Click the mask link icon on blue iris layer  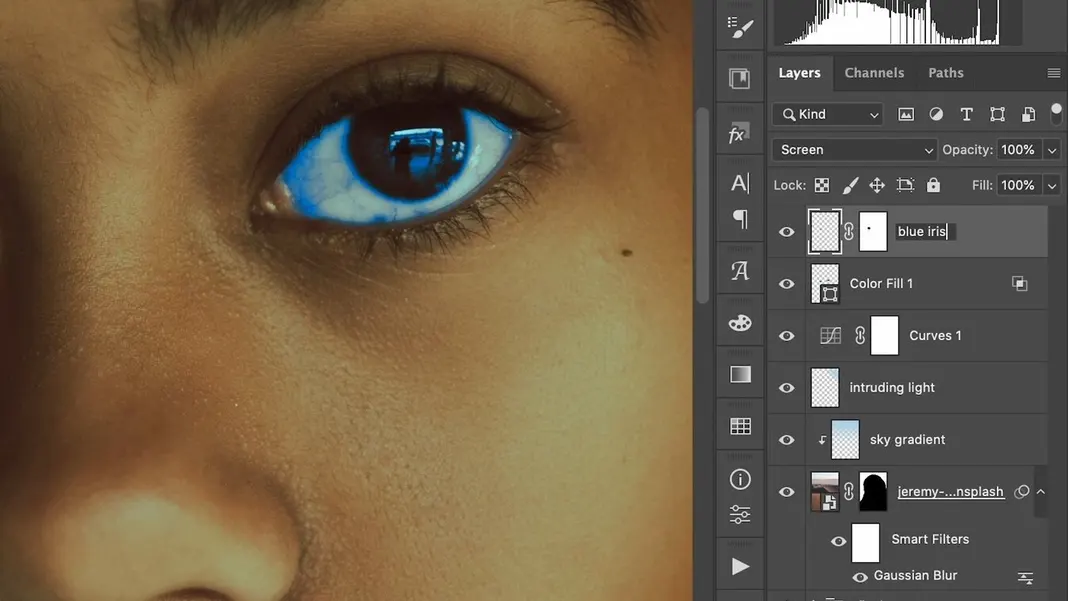(849, 232)
